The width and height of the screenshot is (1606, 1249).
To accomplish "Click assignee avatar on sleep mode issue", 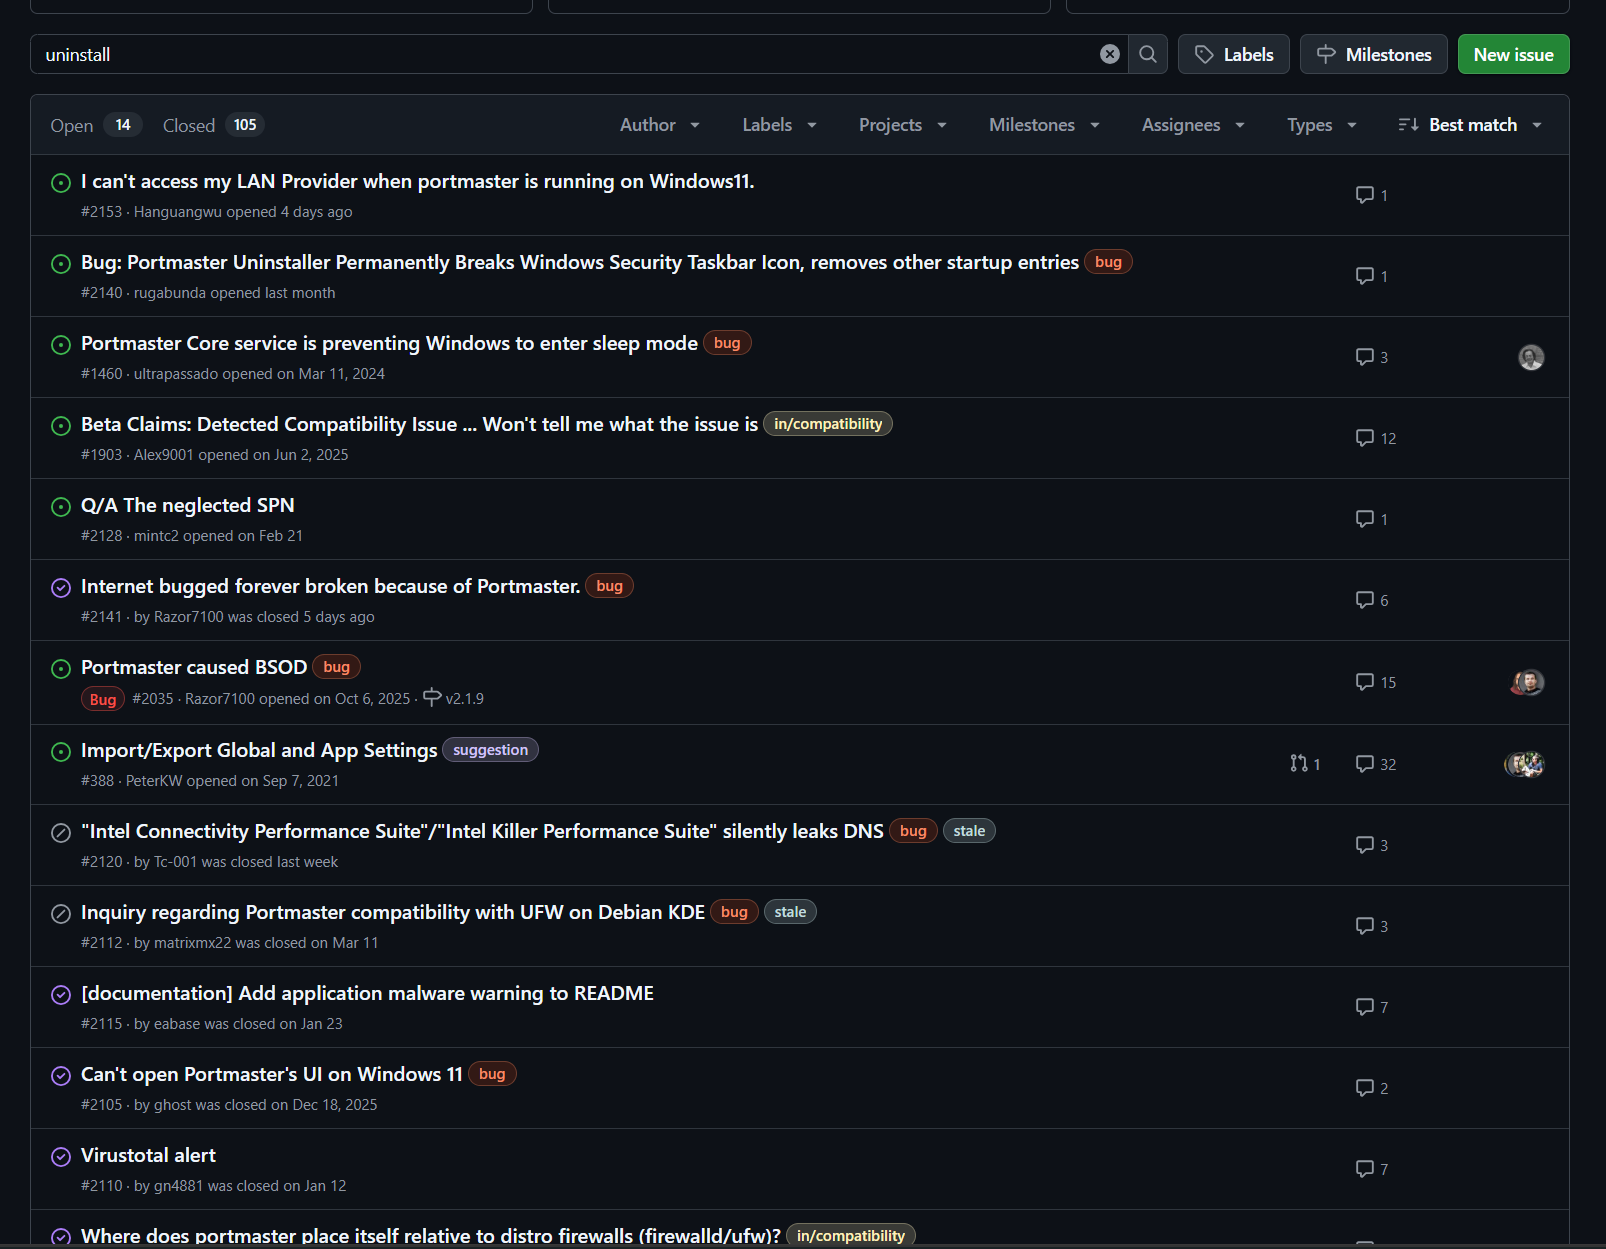I will 1531,357.
